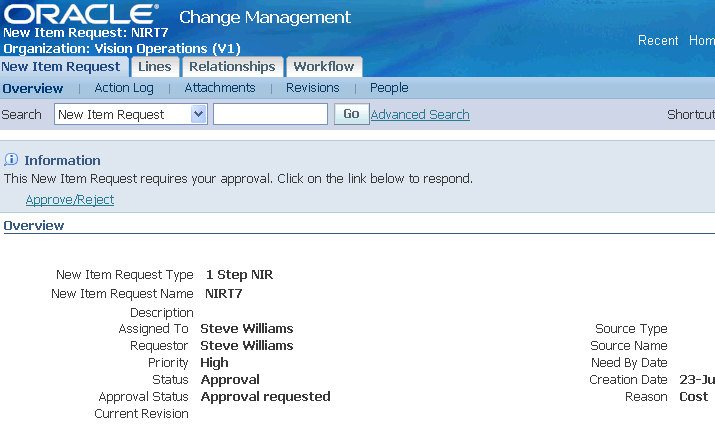The width and height of the screenshot is (715, 427).
Task: Select the Overview subtab
Action: (x=33, y=89)
